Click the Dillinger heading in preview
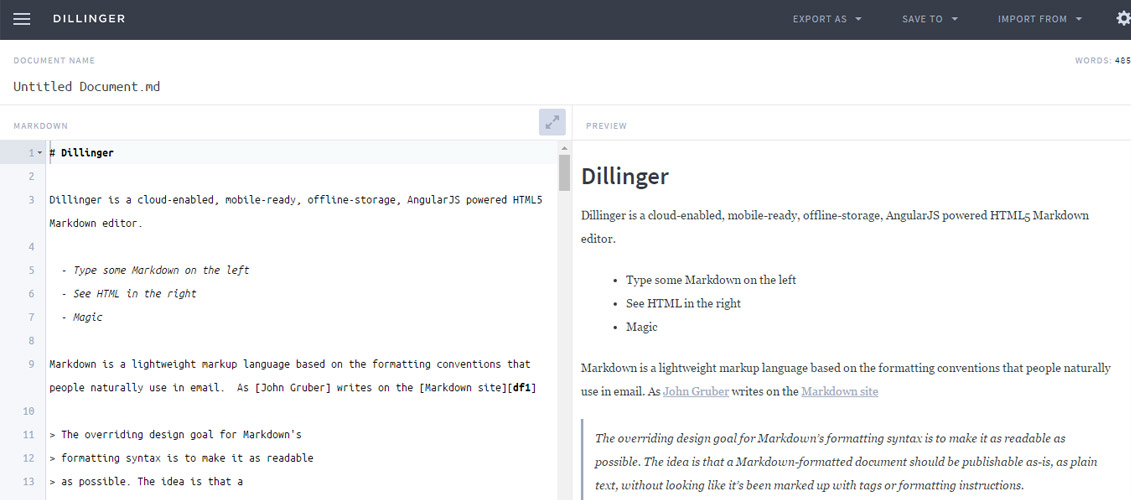The width and height of the screenshot is (1131, 500). tap(625, 176)
